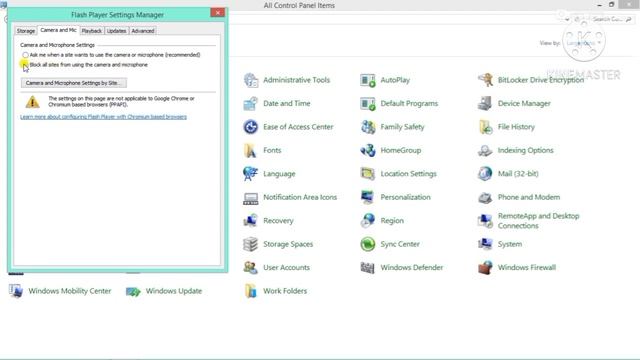Open the Storage Spaces icon

[x=251, y=244]
